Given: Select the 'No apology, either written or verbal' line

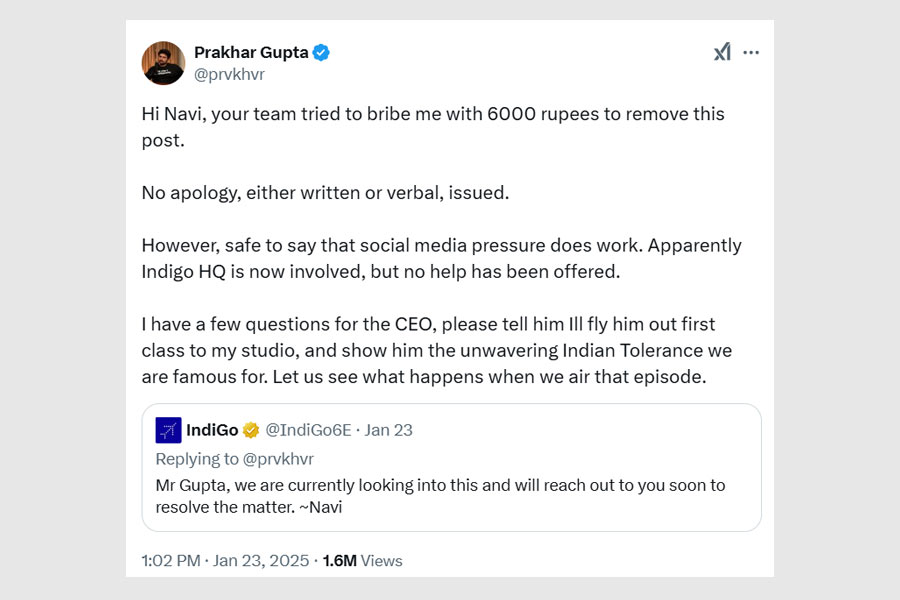Looking at the screenshot, I should (325, 192).
